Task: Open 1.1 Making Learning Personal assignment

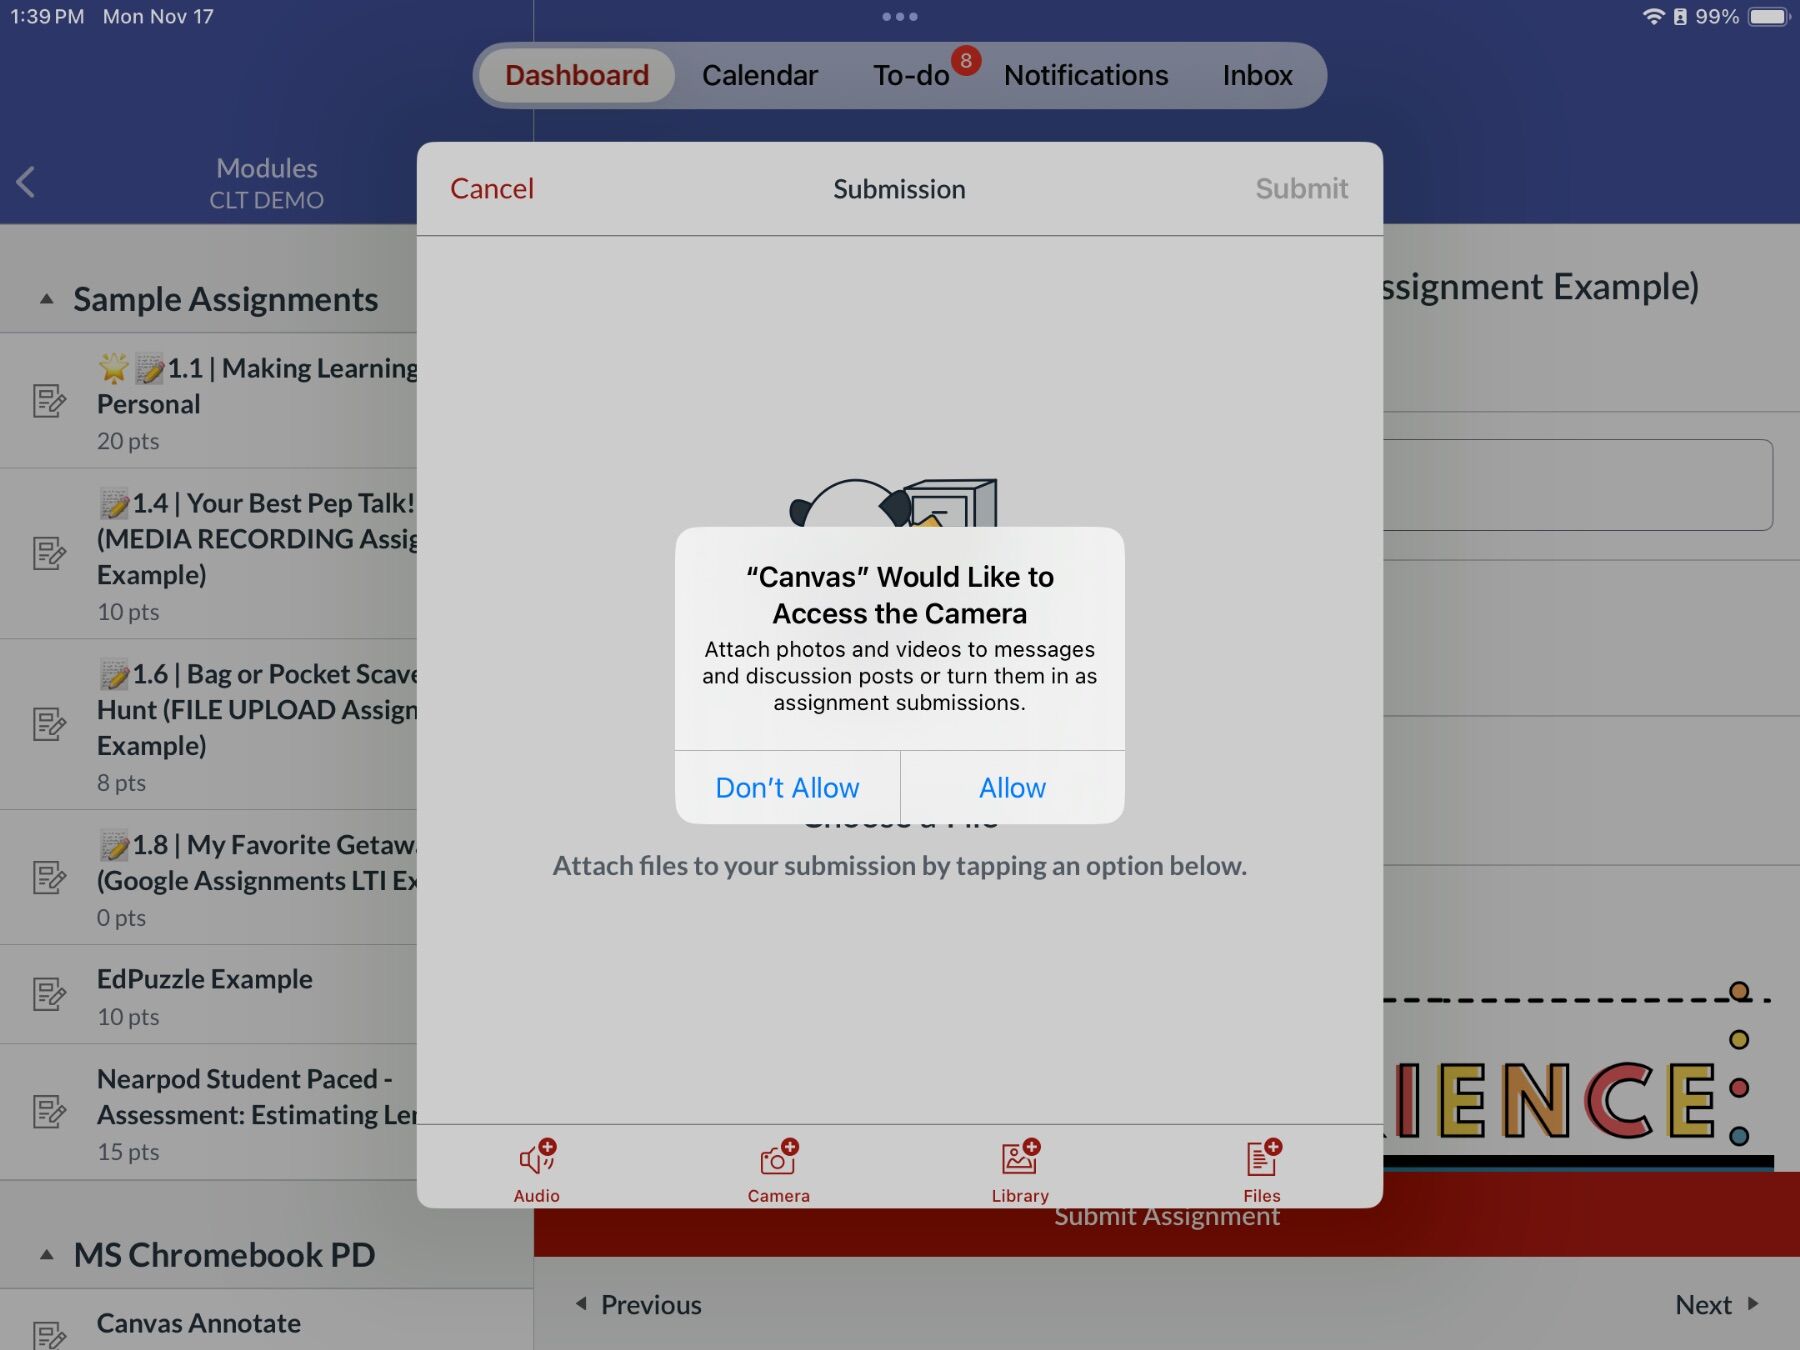Action: 208,401
